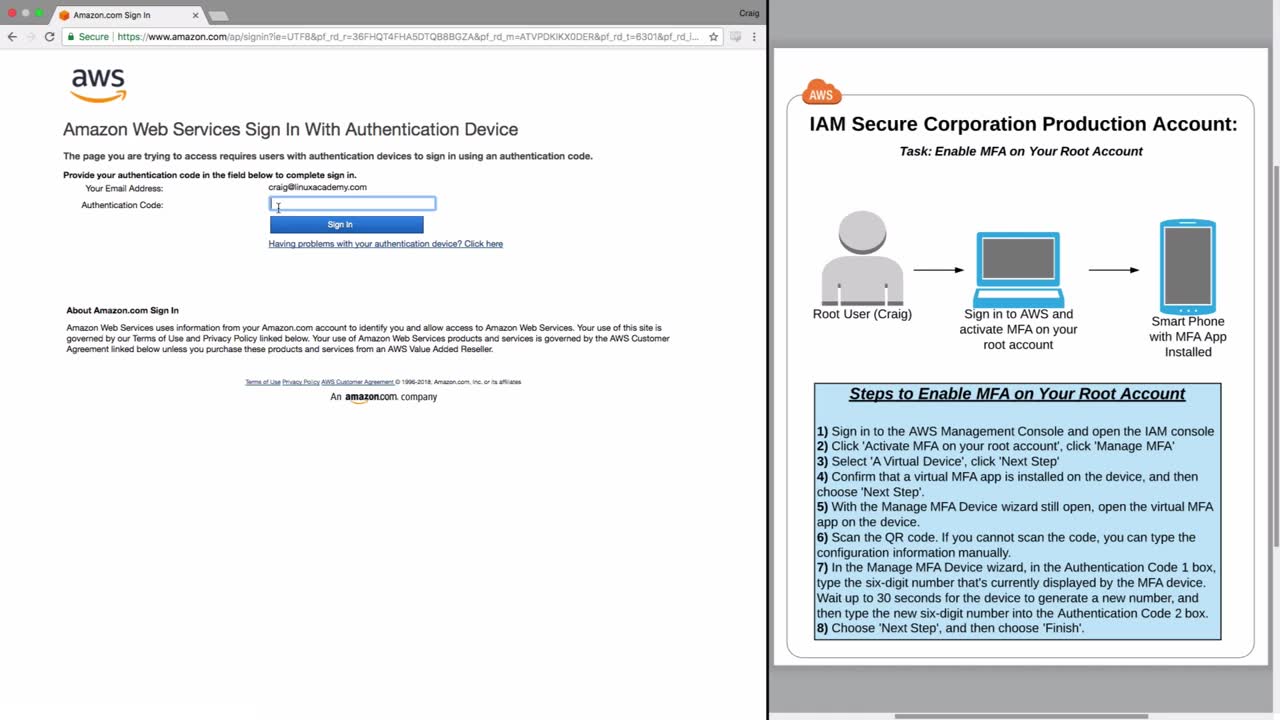Click the AWS logo on the sign-in page
This screenshot has width=1280, height=720.
click(98, 85)
